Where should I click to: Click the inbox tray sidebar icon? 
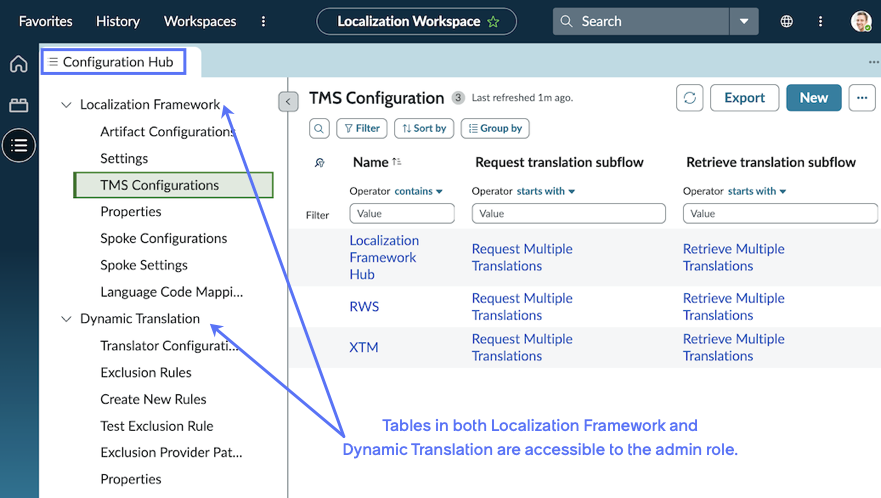point(19,105)
